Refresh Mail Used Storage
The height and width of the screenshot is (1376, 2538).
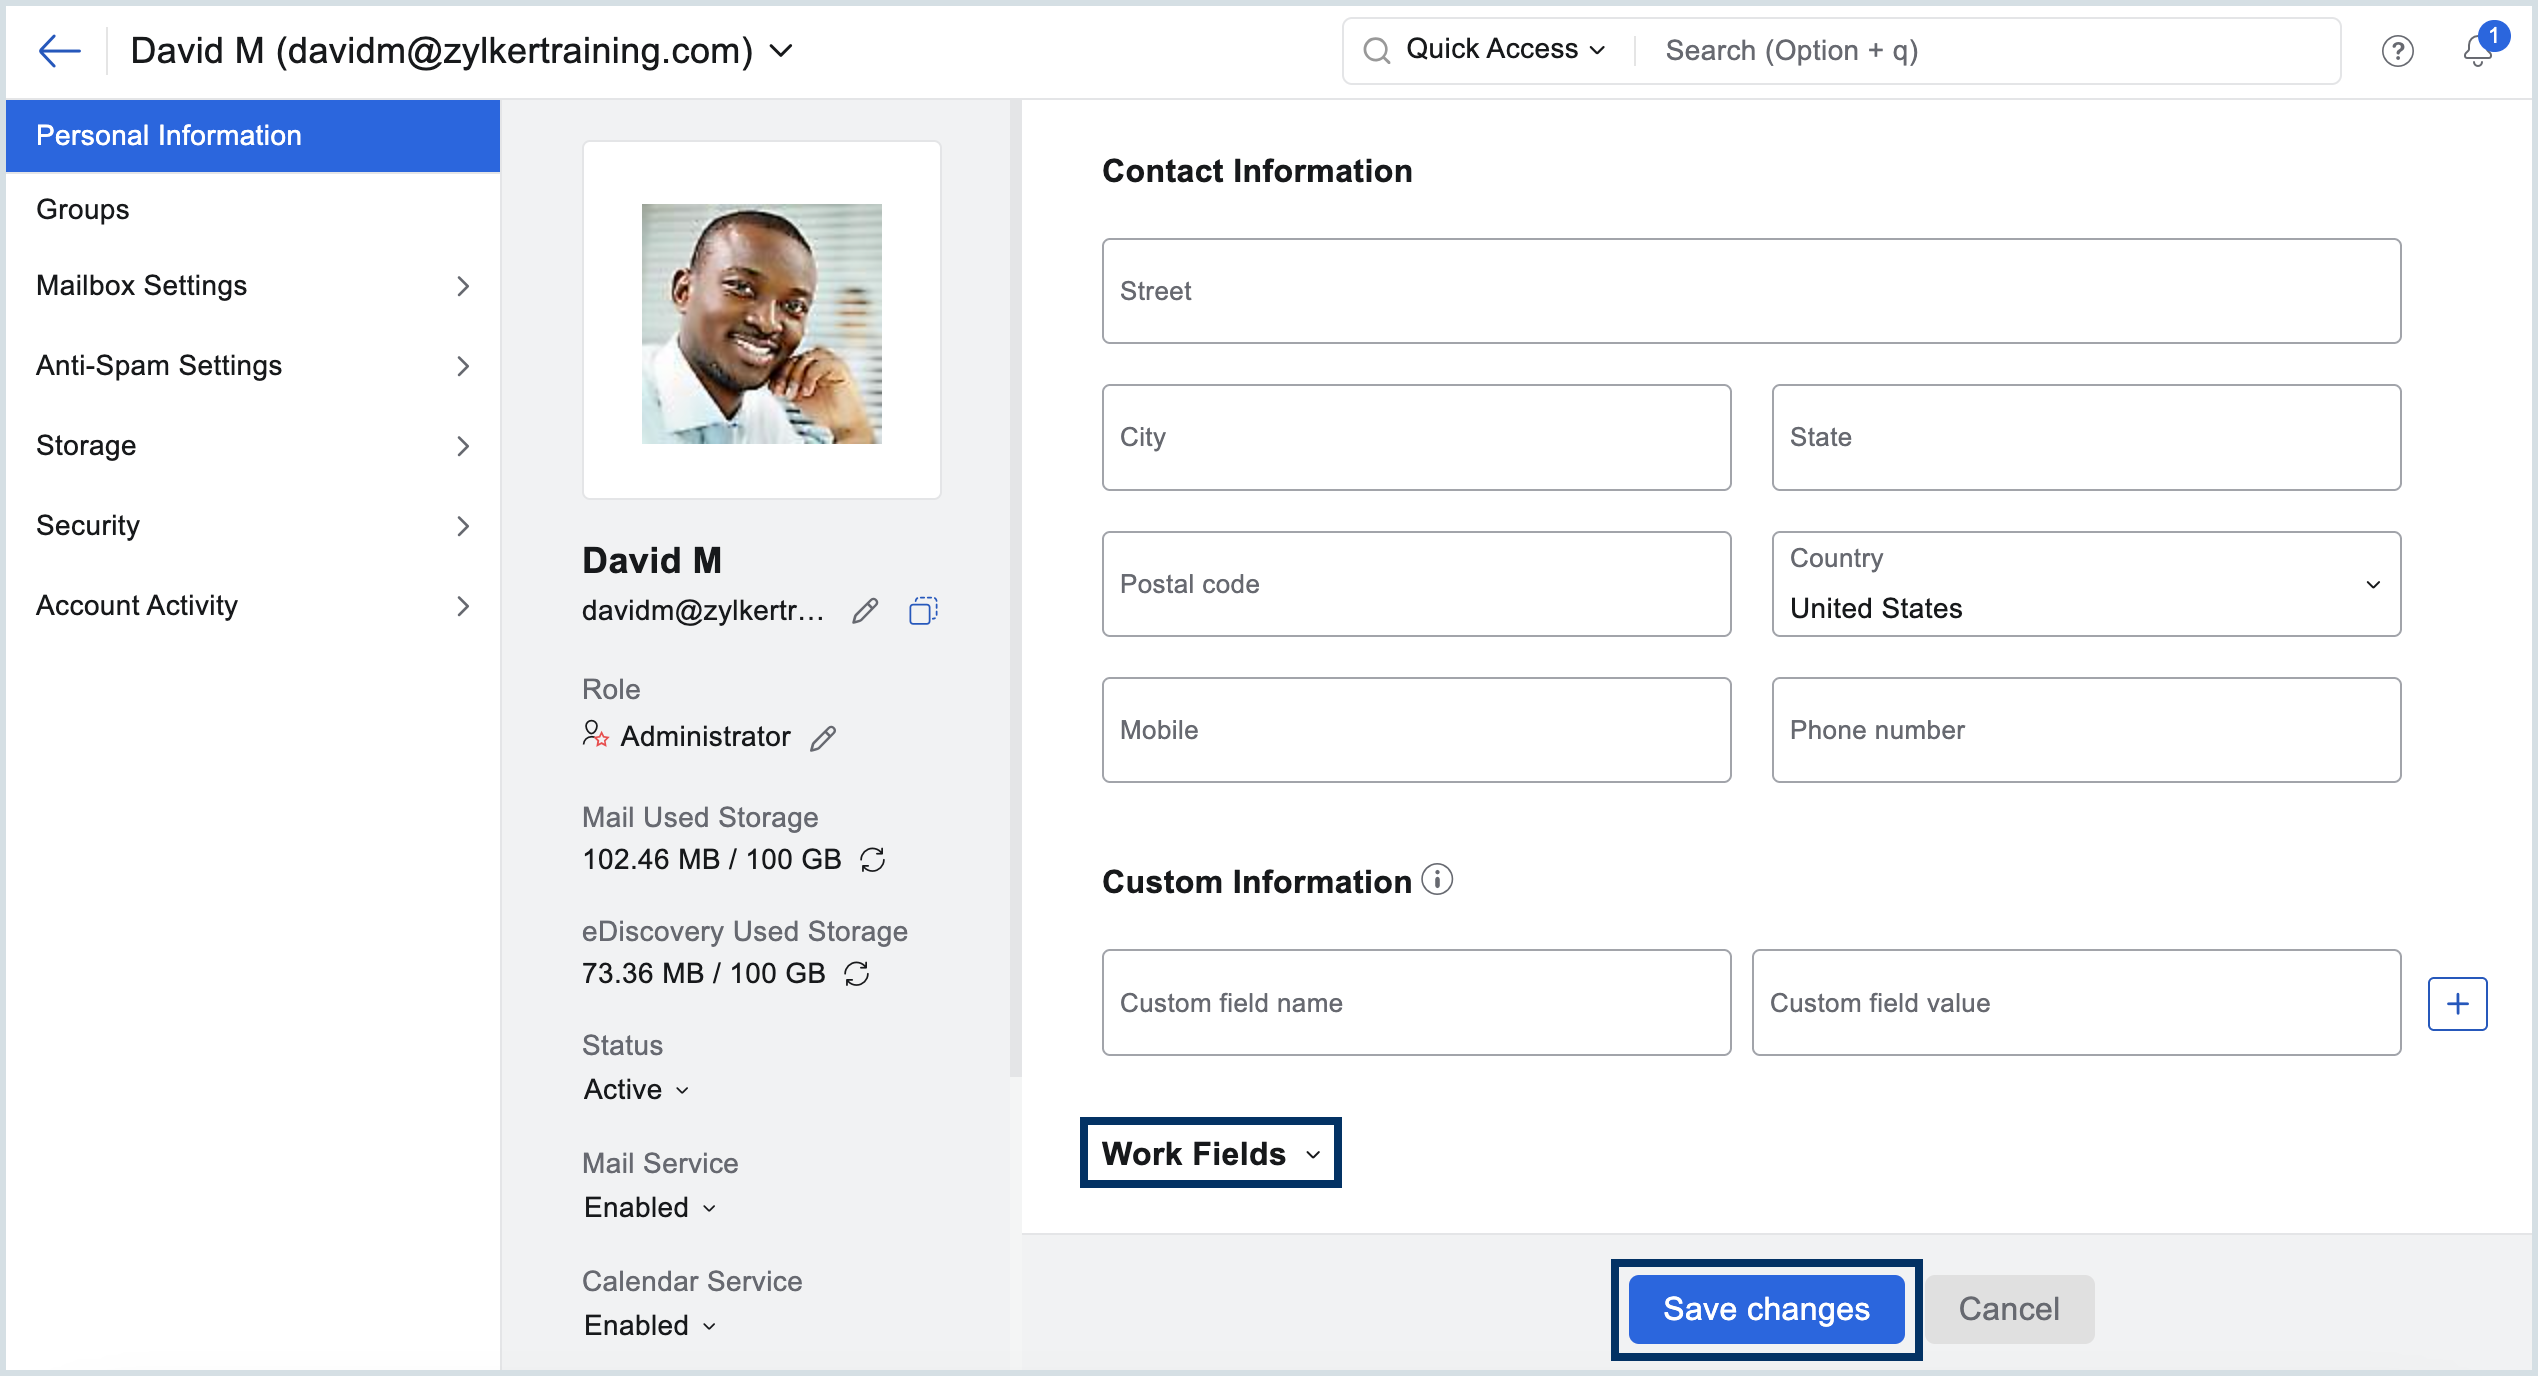[873, 859]
